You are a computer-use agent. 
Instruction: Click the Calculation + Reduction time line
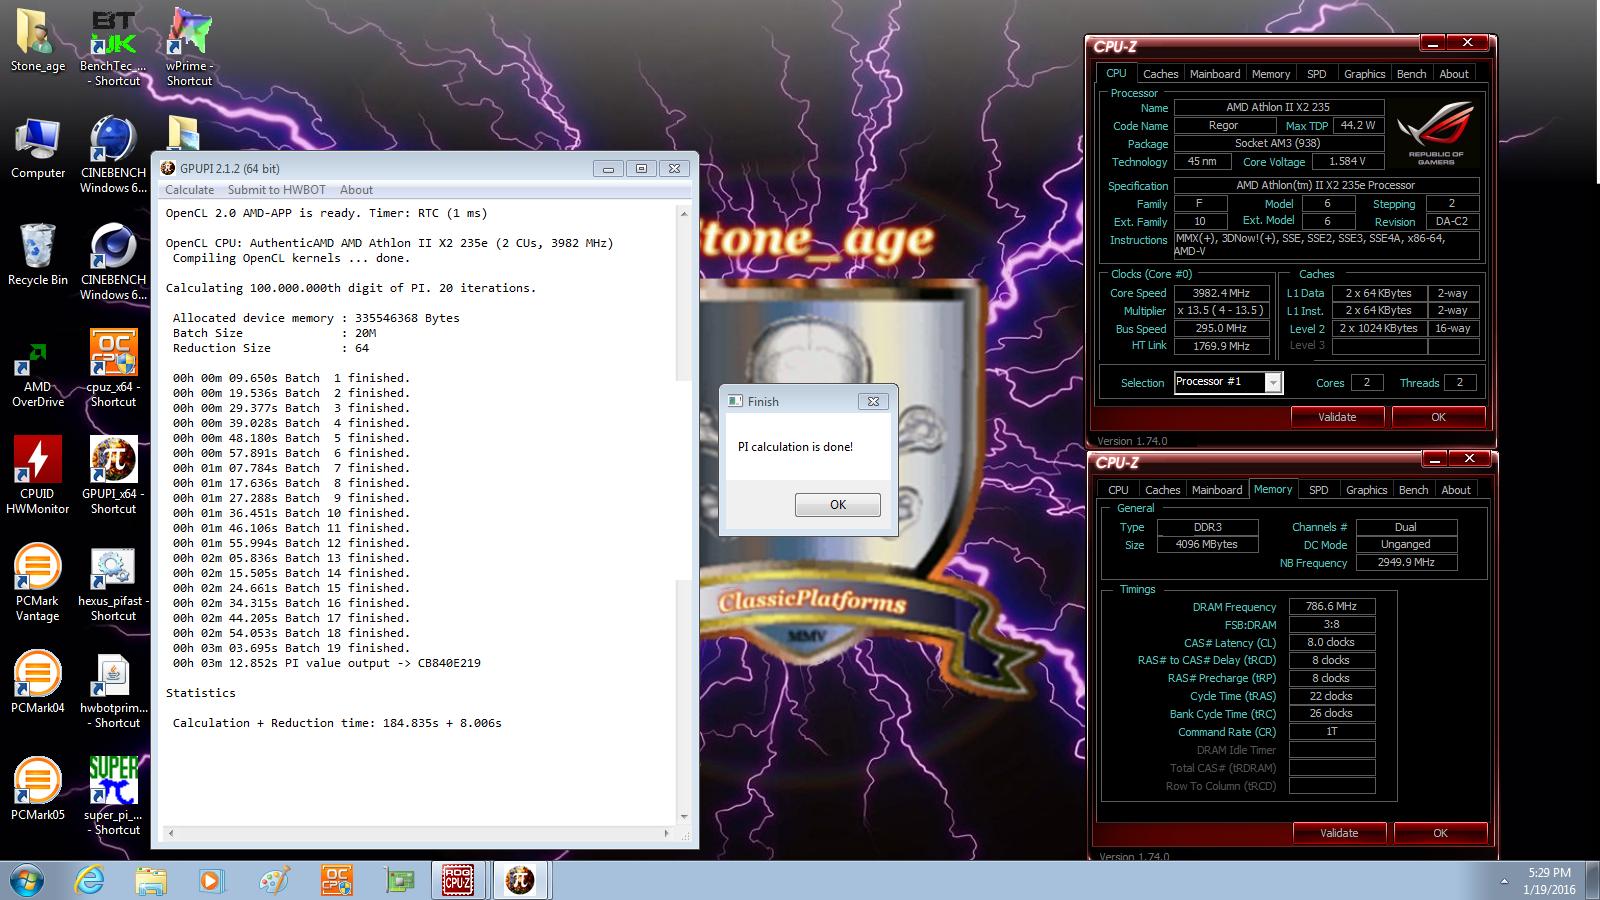[x=337, y=723]
